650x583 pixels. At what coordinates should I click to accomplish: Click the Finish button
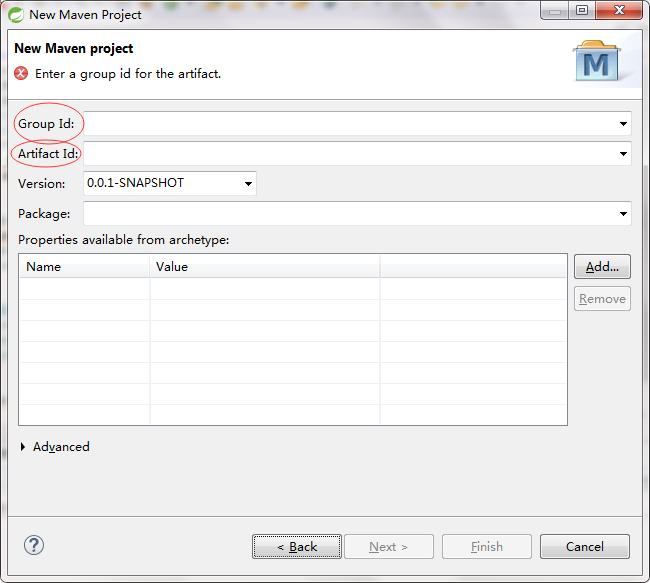point(487,547)
